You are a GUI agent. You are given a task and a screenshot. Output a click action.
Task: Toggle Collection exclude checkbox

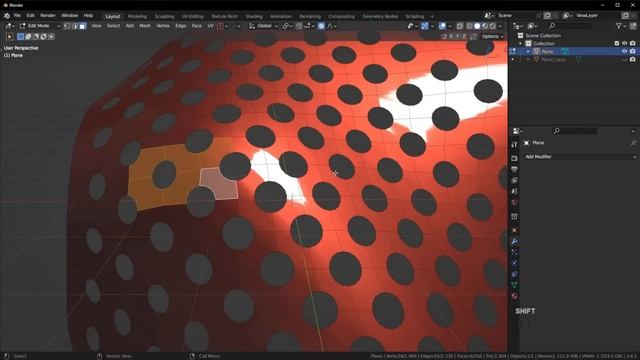click(617, 43)
